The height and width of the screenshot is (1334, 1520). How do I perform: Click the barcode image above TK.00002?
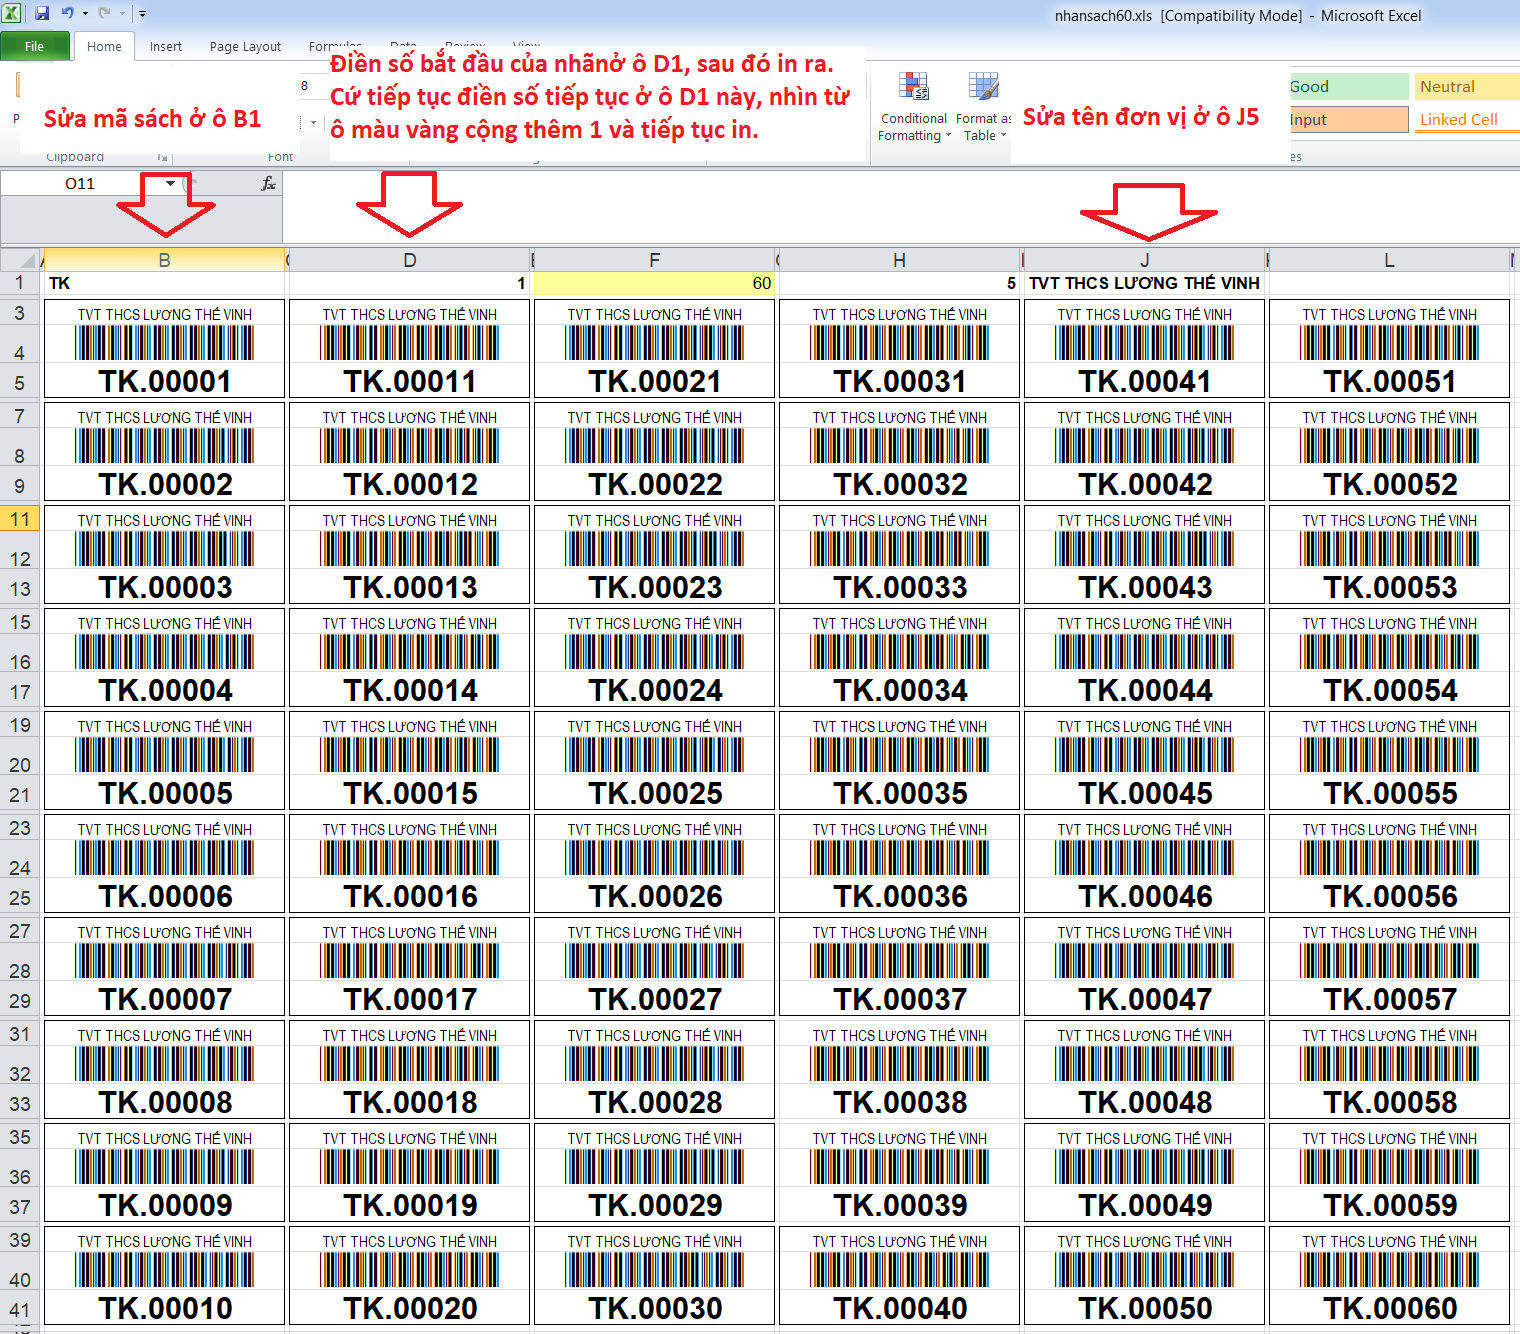click(164, 446)
